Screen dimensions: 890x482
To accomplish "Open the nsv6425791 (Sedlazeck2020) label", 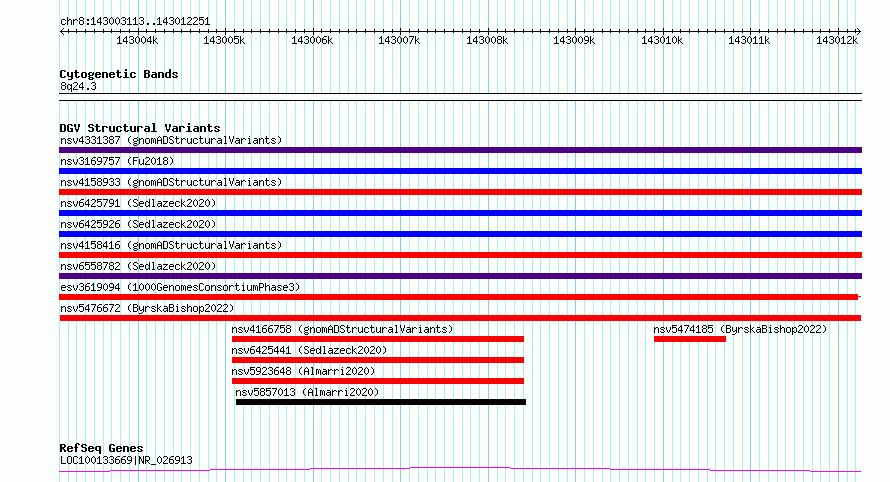I will (138, 203).
